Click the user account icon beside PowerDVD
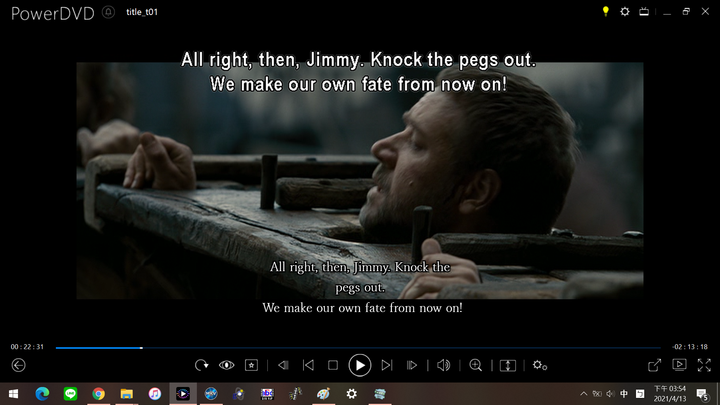720x405 pixels. tap(108, 12)
